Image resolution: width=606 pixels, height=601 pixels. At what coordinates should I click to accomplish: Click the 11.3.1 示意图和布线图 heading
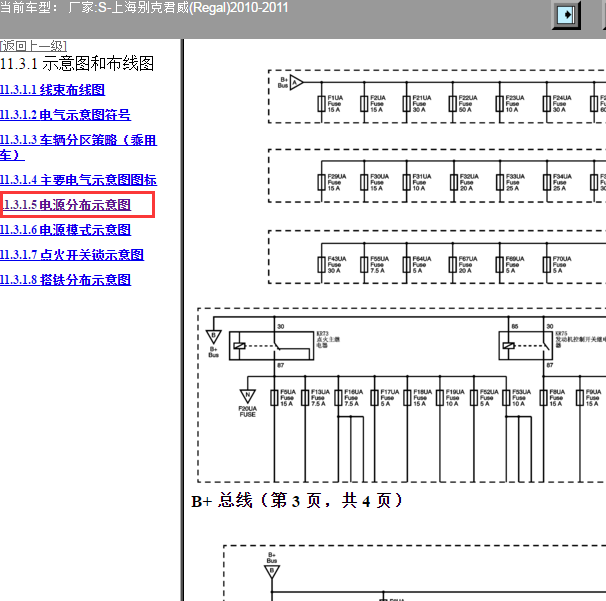pos(77,63)
